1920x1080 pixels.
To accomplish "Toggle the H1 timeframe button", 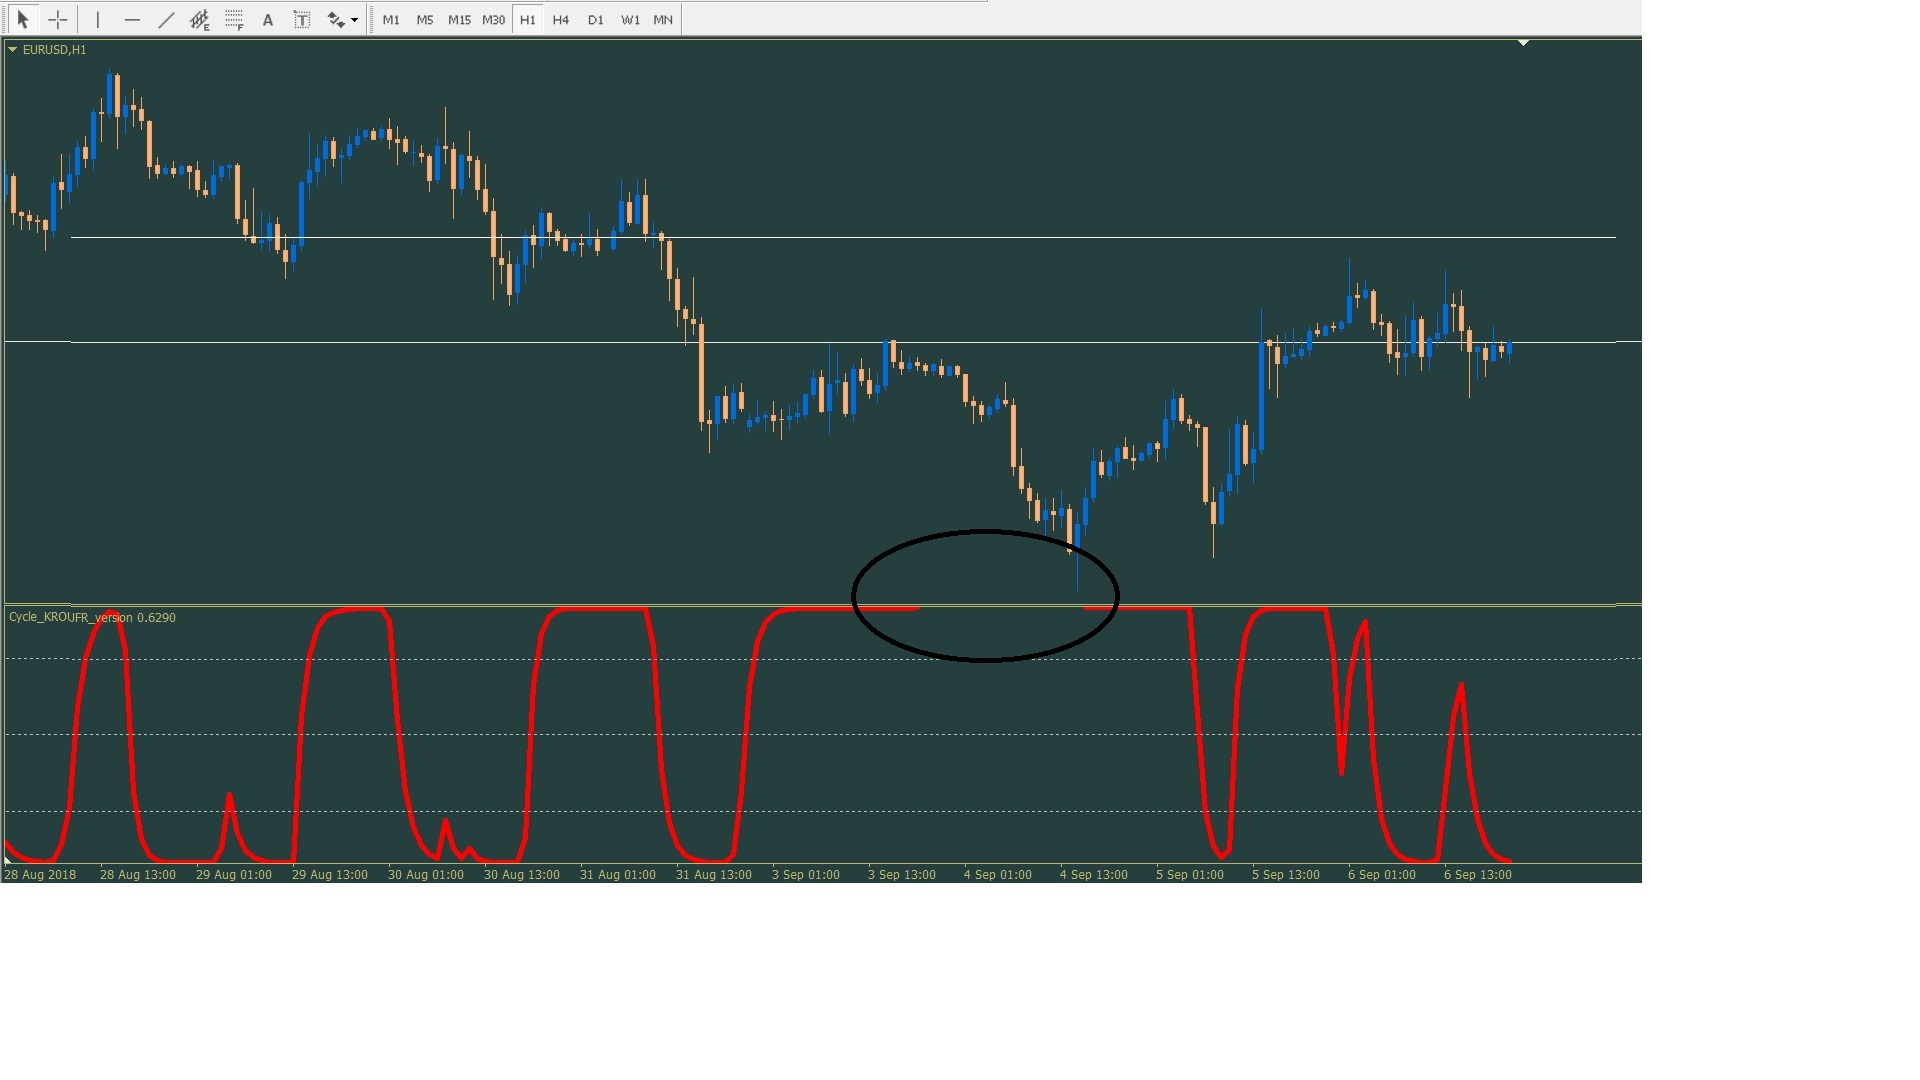I will click(527, 19).
